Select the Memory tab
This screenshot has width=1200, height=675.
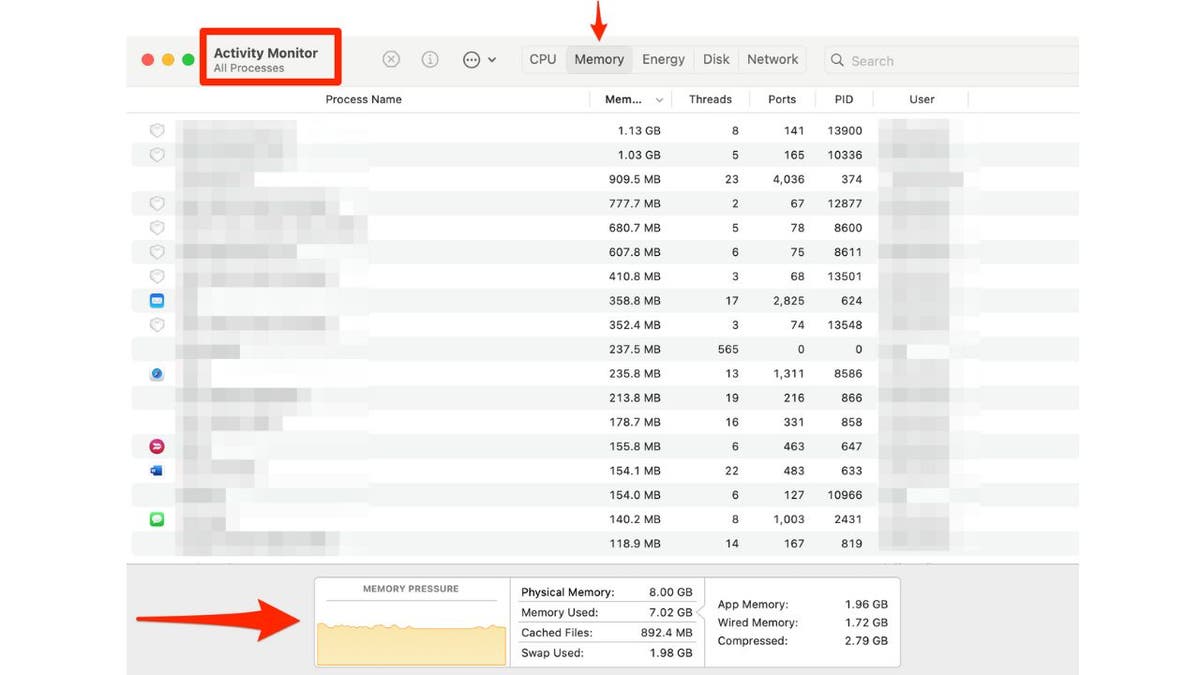click(x=599, y=60)
